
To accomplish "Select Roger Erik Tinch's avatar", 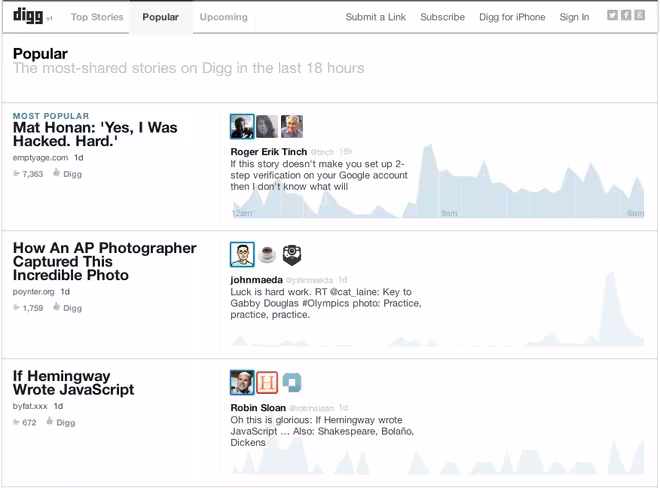I will pyautogui.click(x=242, y=126).
